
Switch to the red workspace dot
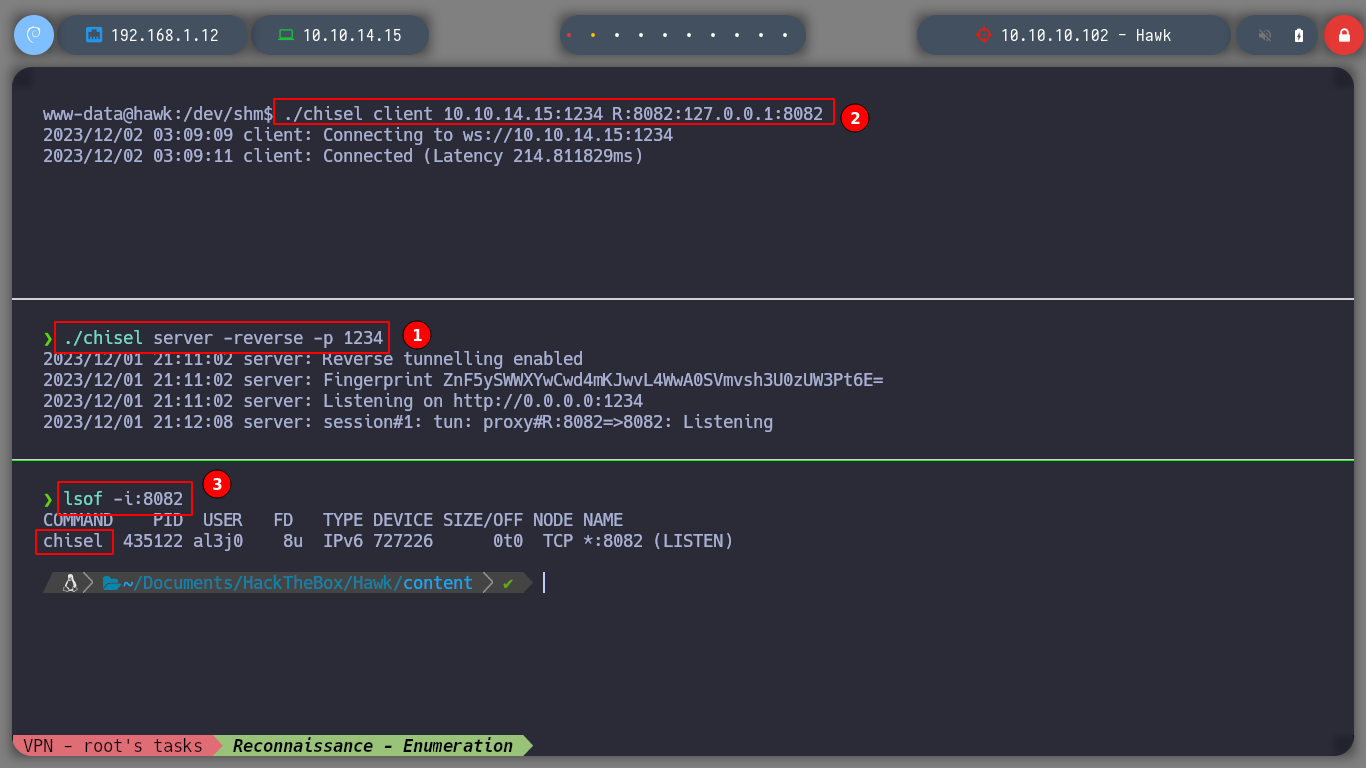569,35
